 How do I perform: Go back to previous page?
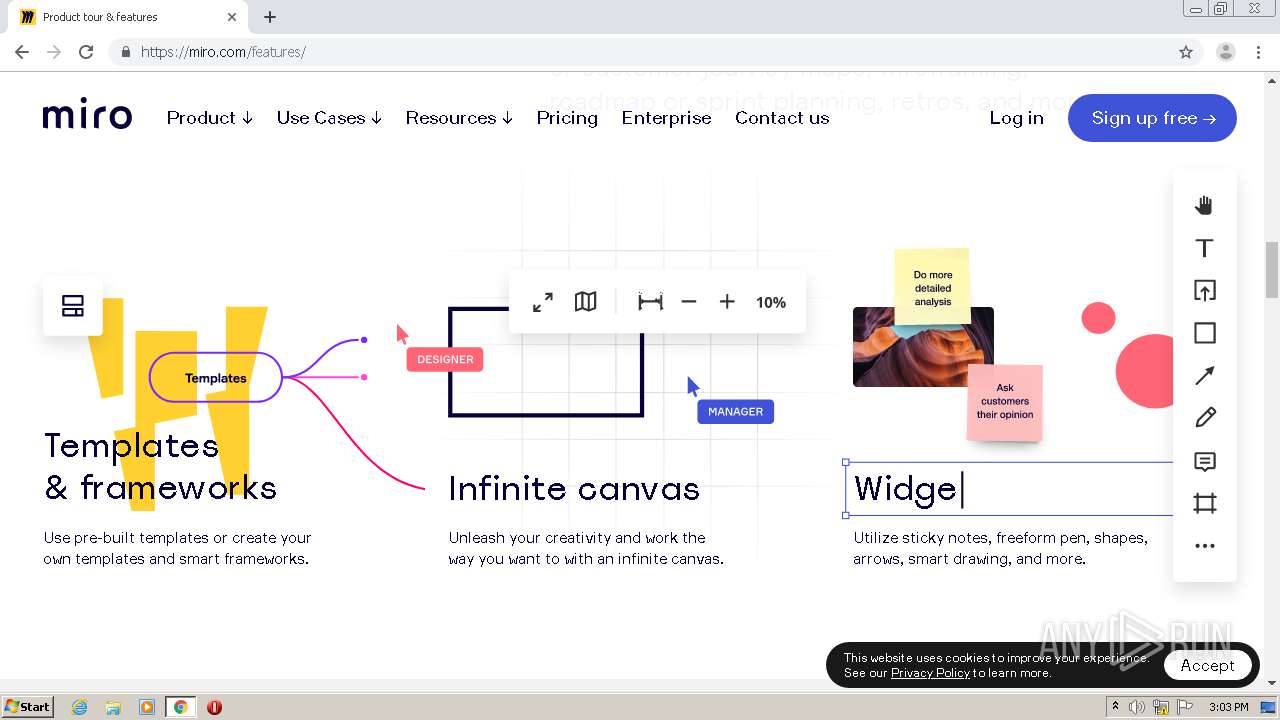tap(22, 52)
